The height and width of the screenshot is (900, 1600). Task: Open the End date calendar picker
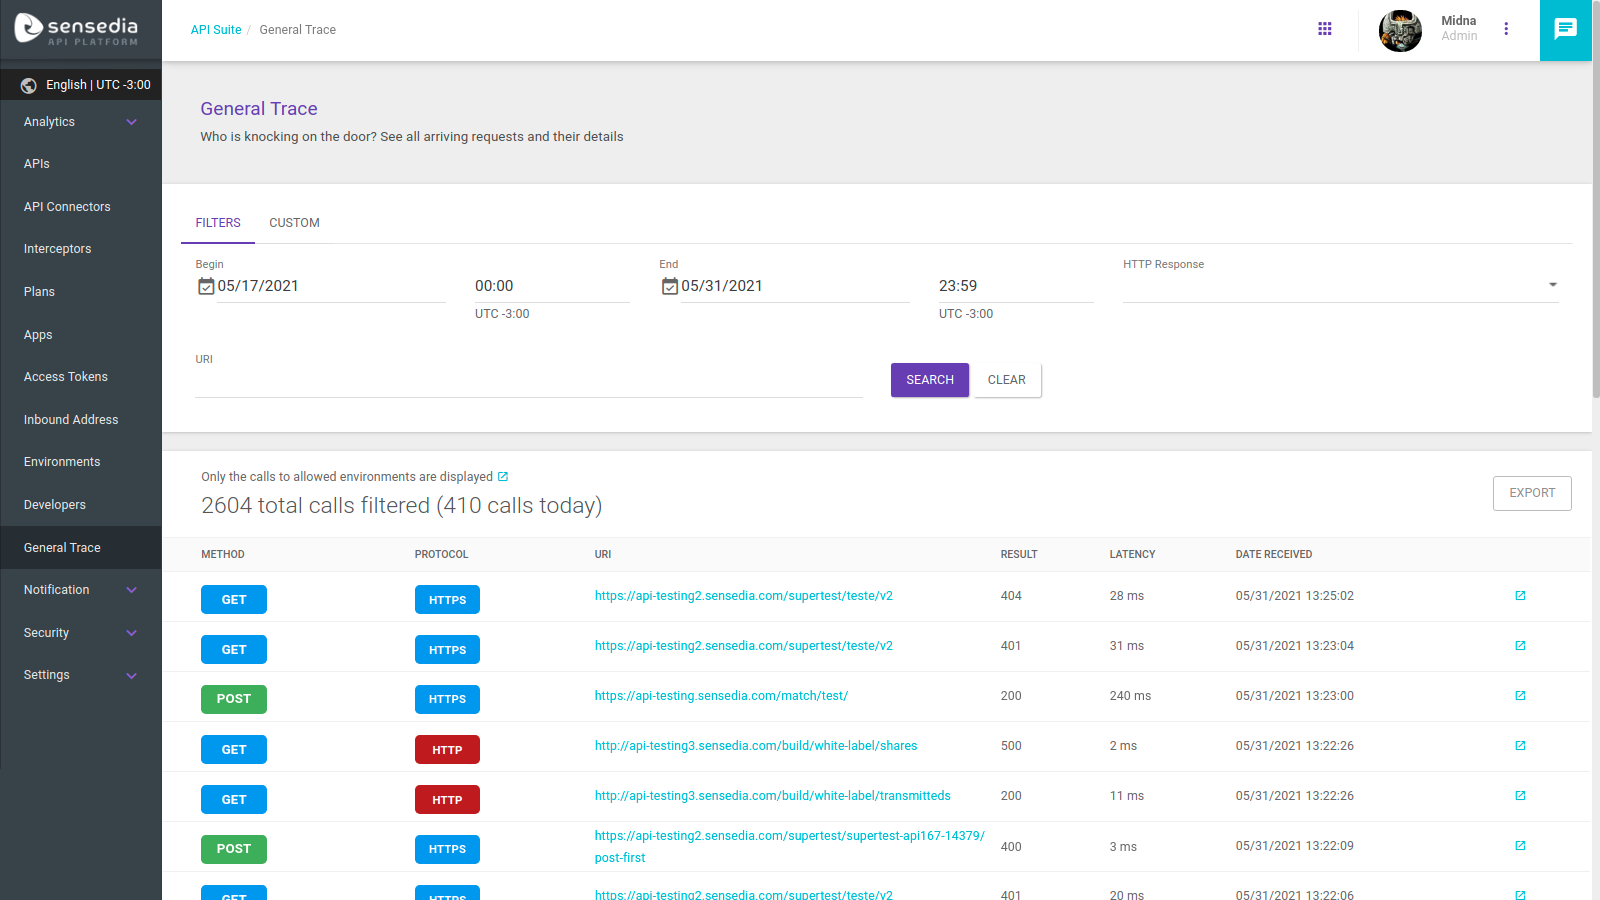coord(670,287)
